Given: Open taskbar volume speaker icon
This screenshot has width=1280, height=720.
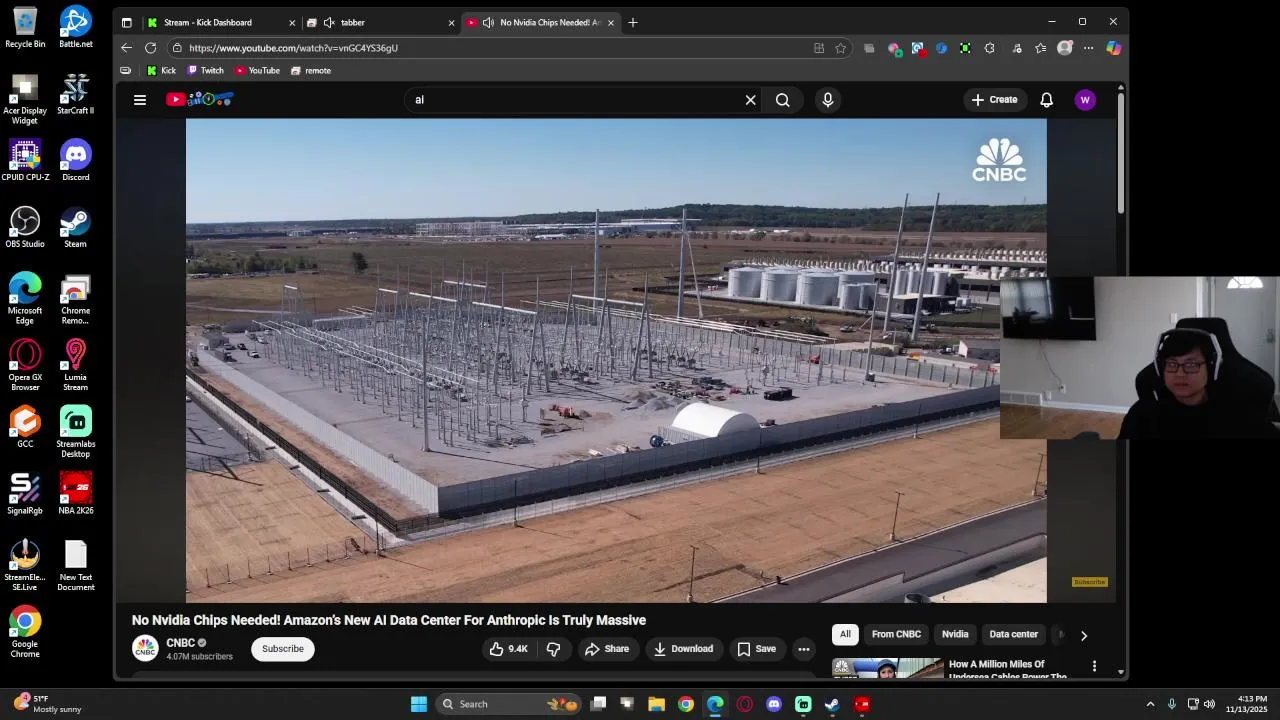Looking at the screenshot, I should (x=1210, y=704).
